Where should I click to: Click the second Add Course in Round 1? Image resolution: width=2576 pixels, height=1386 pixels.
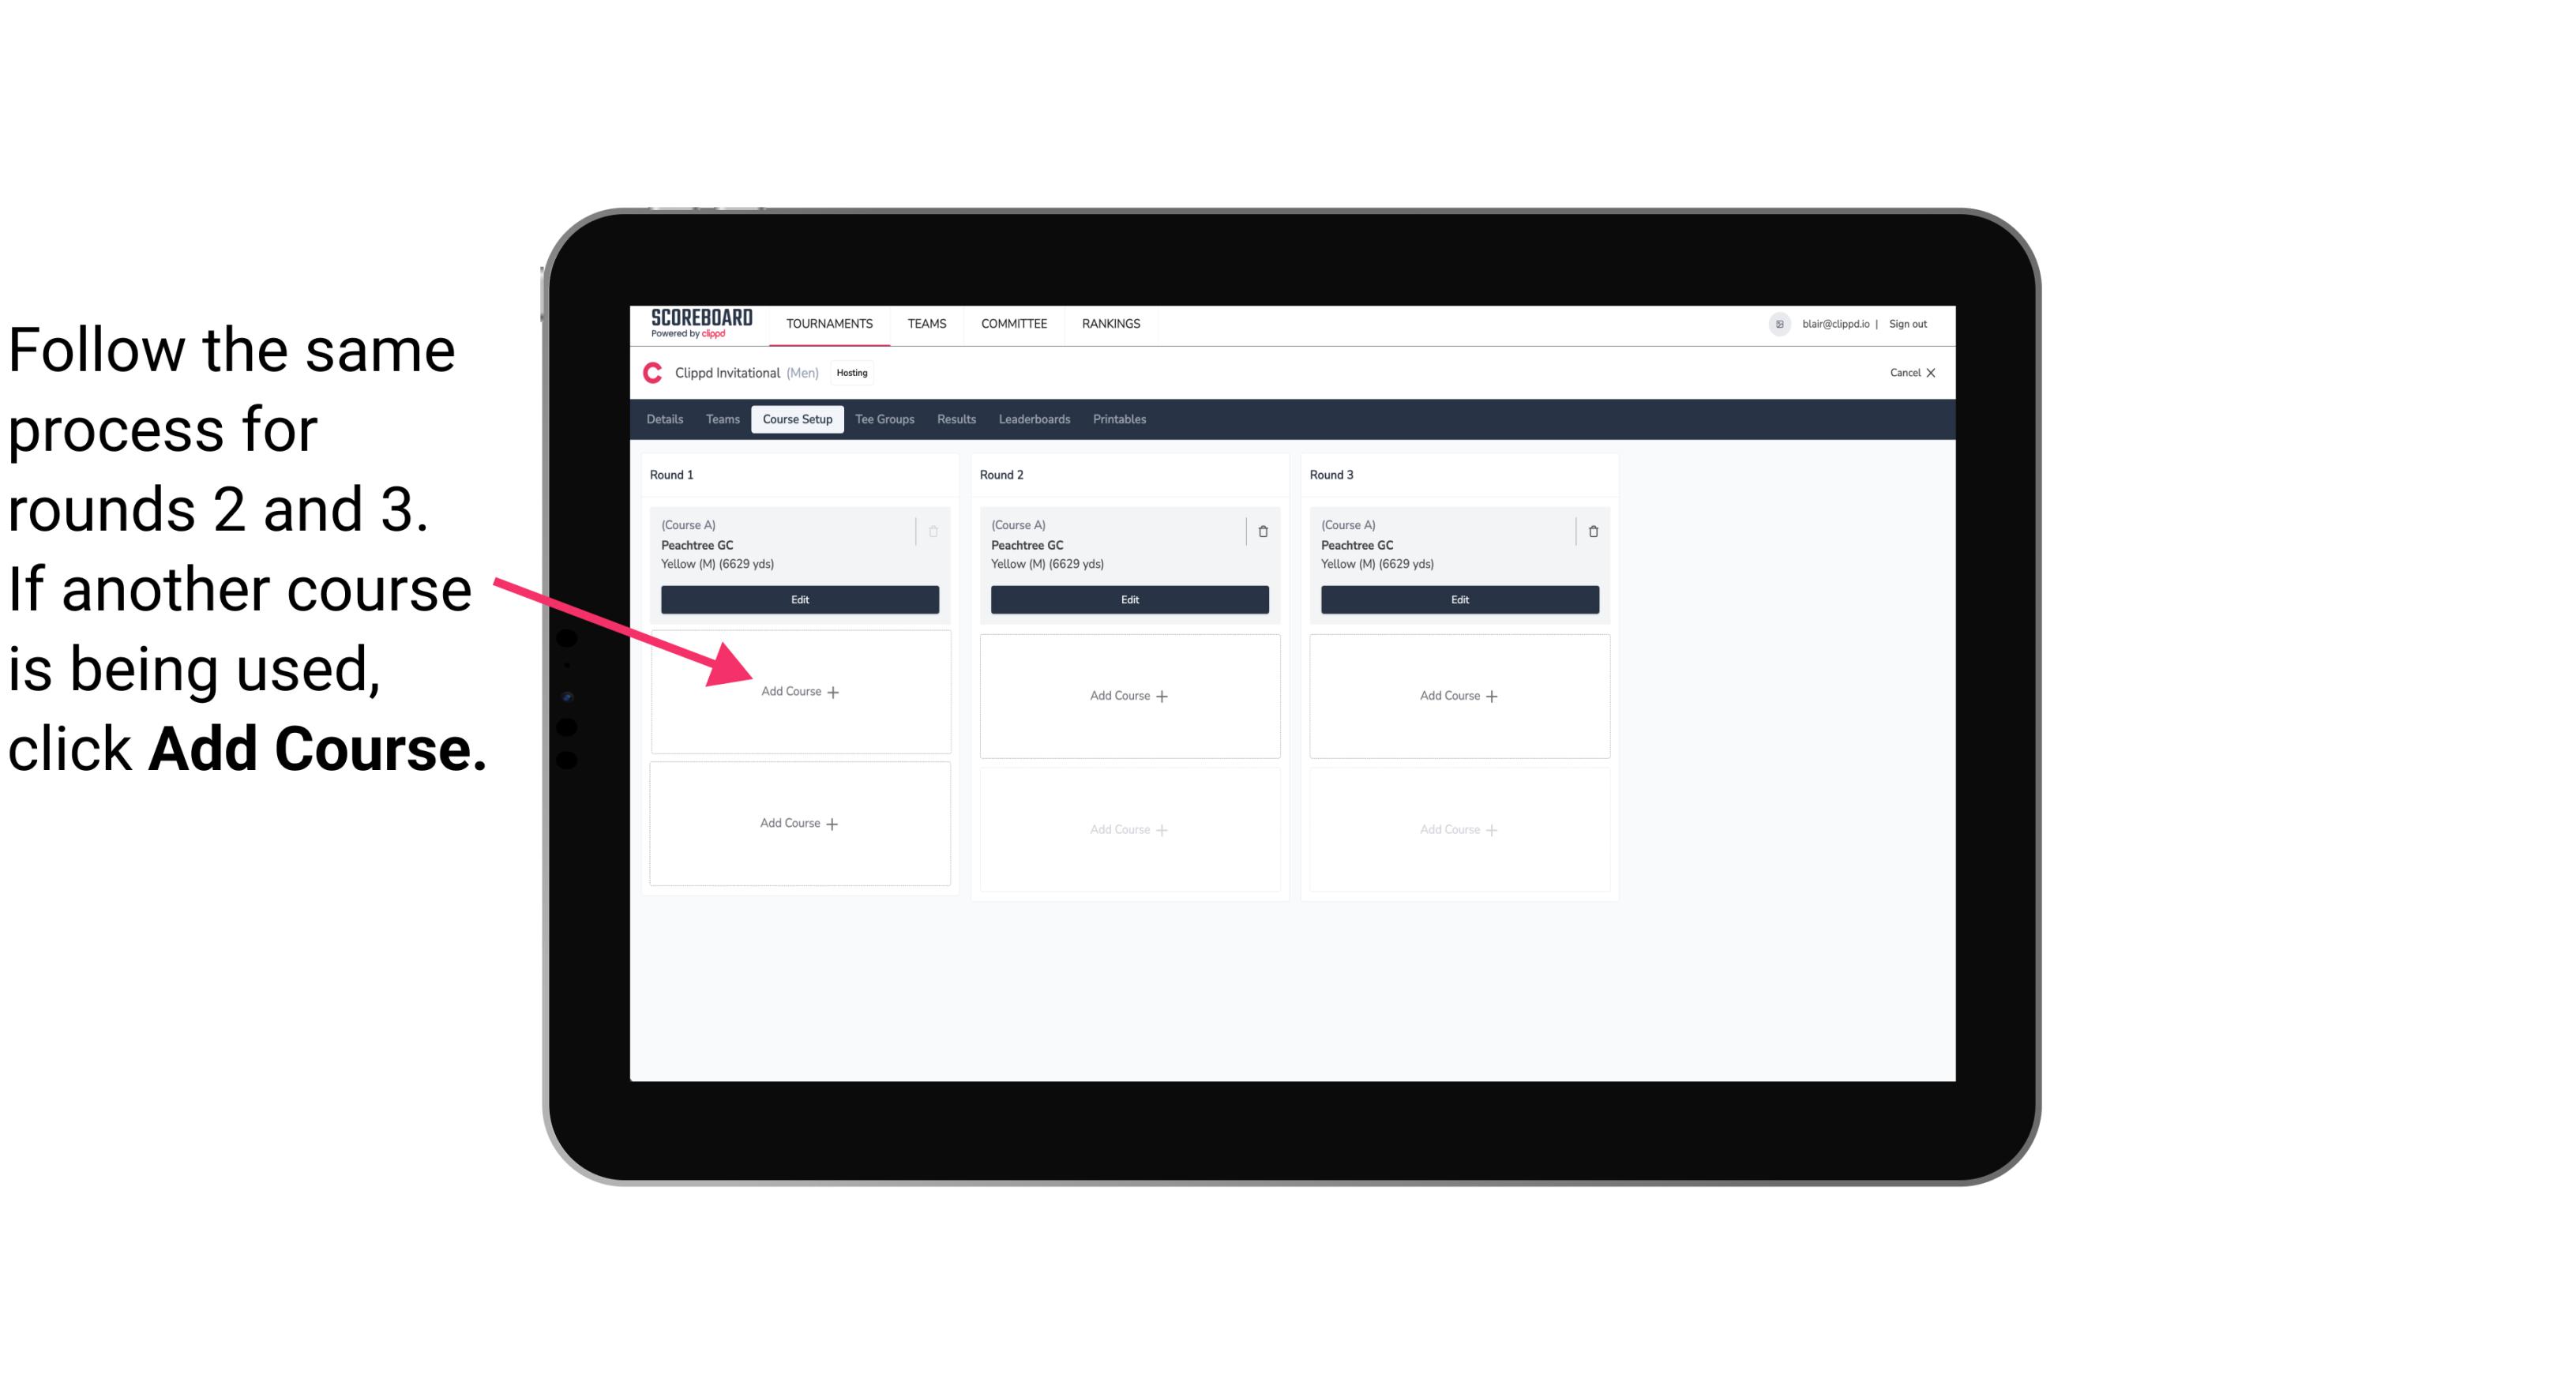point(798,823)
